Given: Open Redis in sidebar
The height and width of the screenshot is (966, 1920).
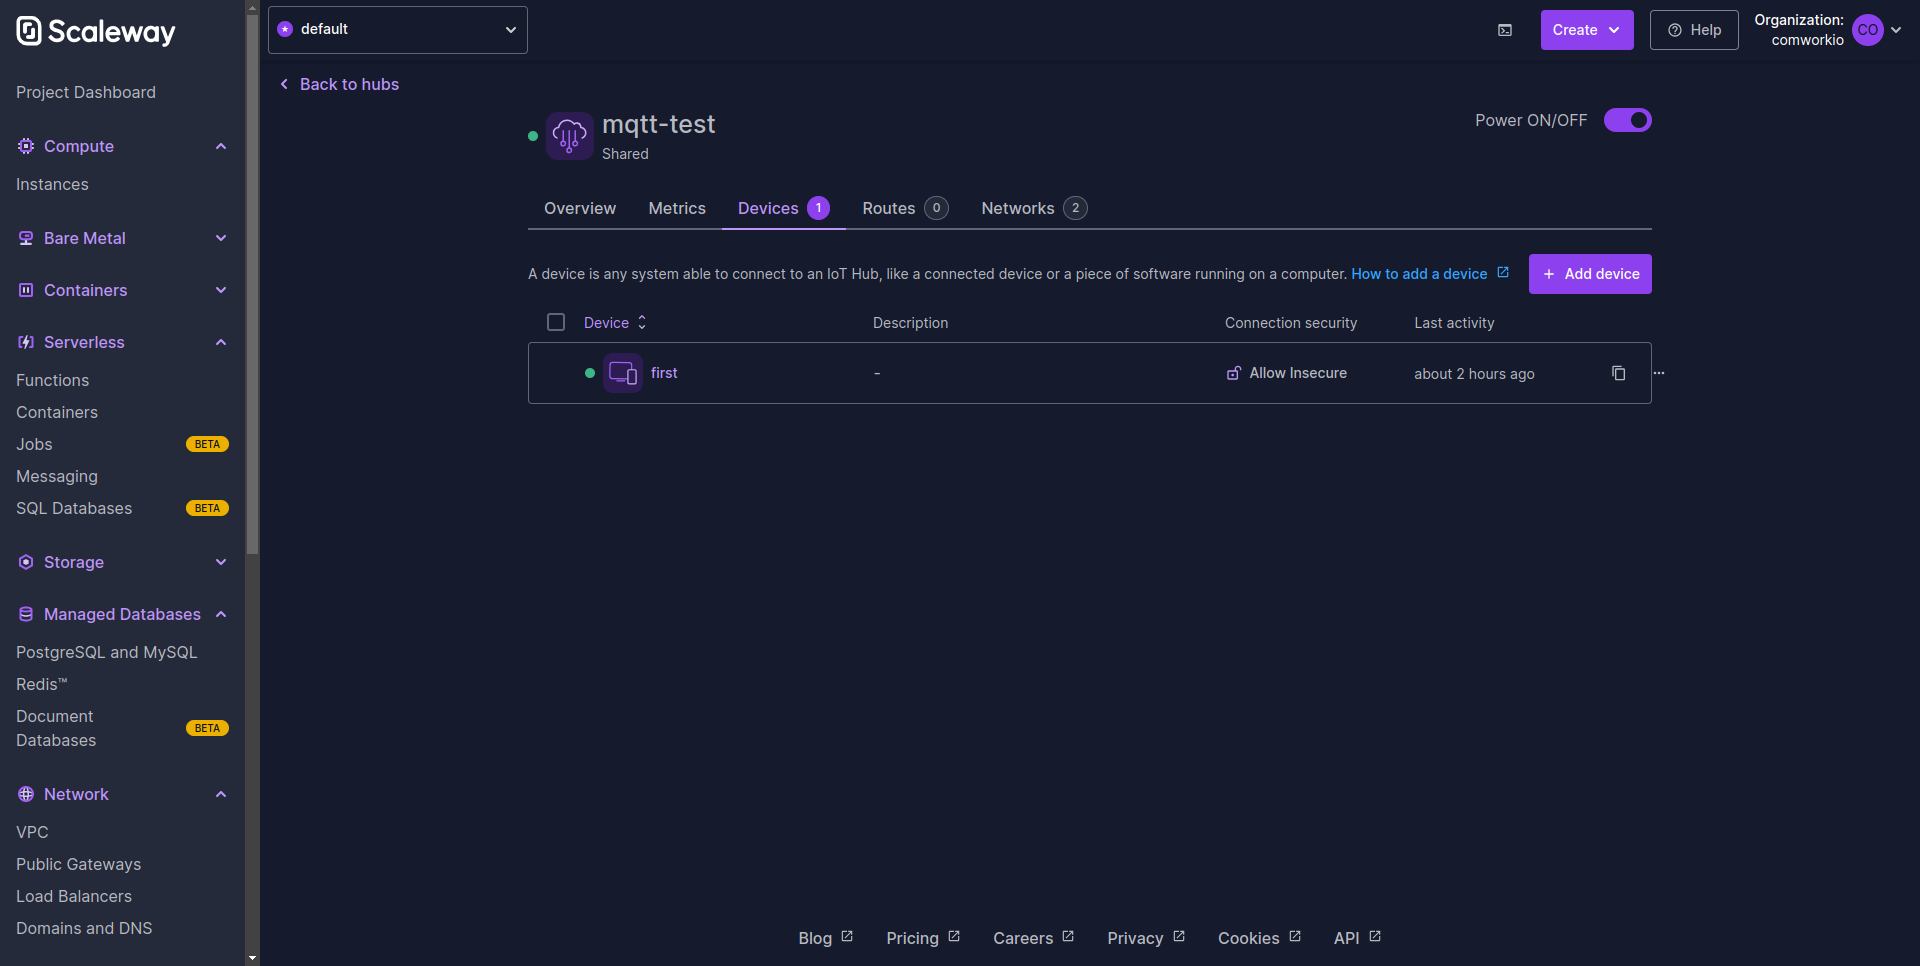Looking at the screenshot, I should point(41,684).
